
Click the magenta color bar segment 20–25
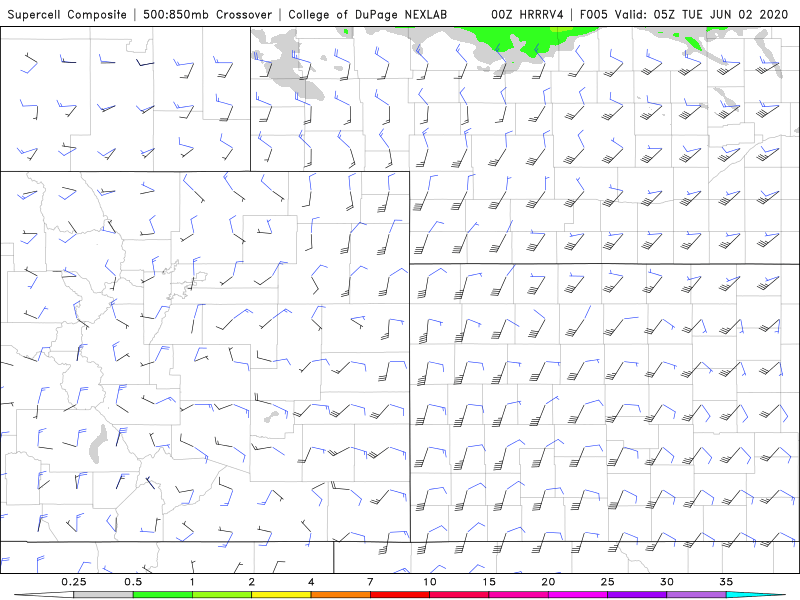coord(578,595)
